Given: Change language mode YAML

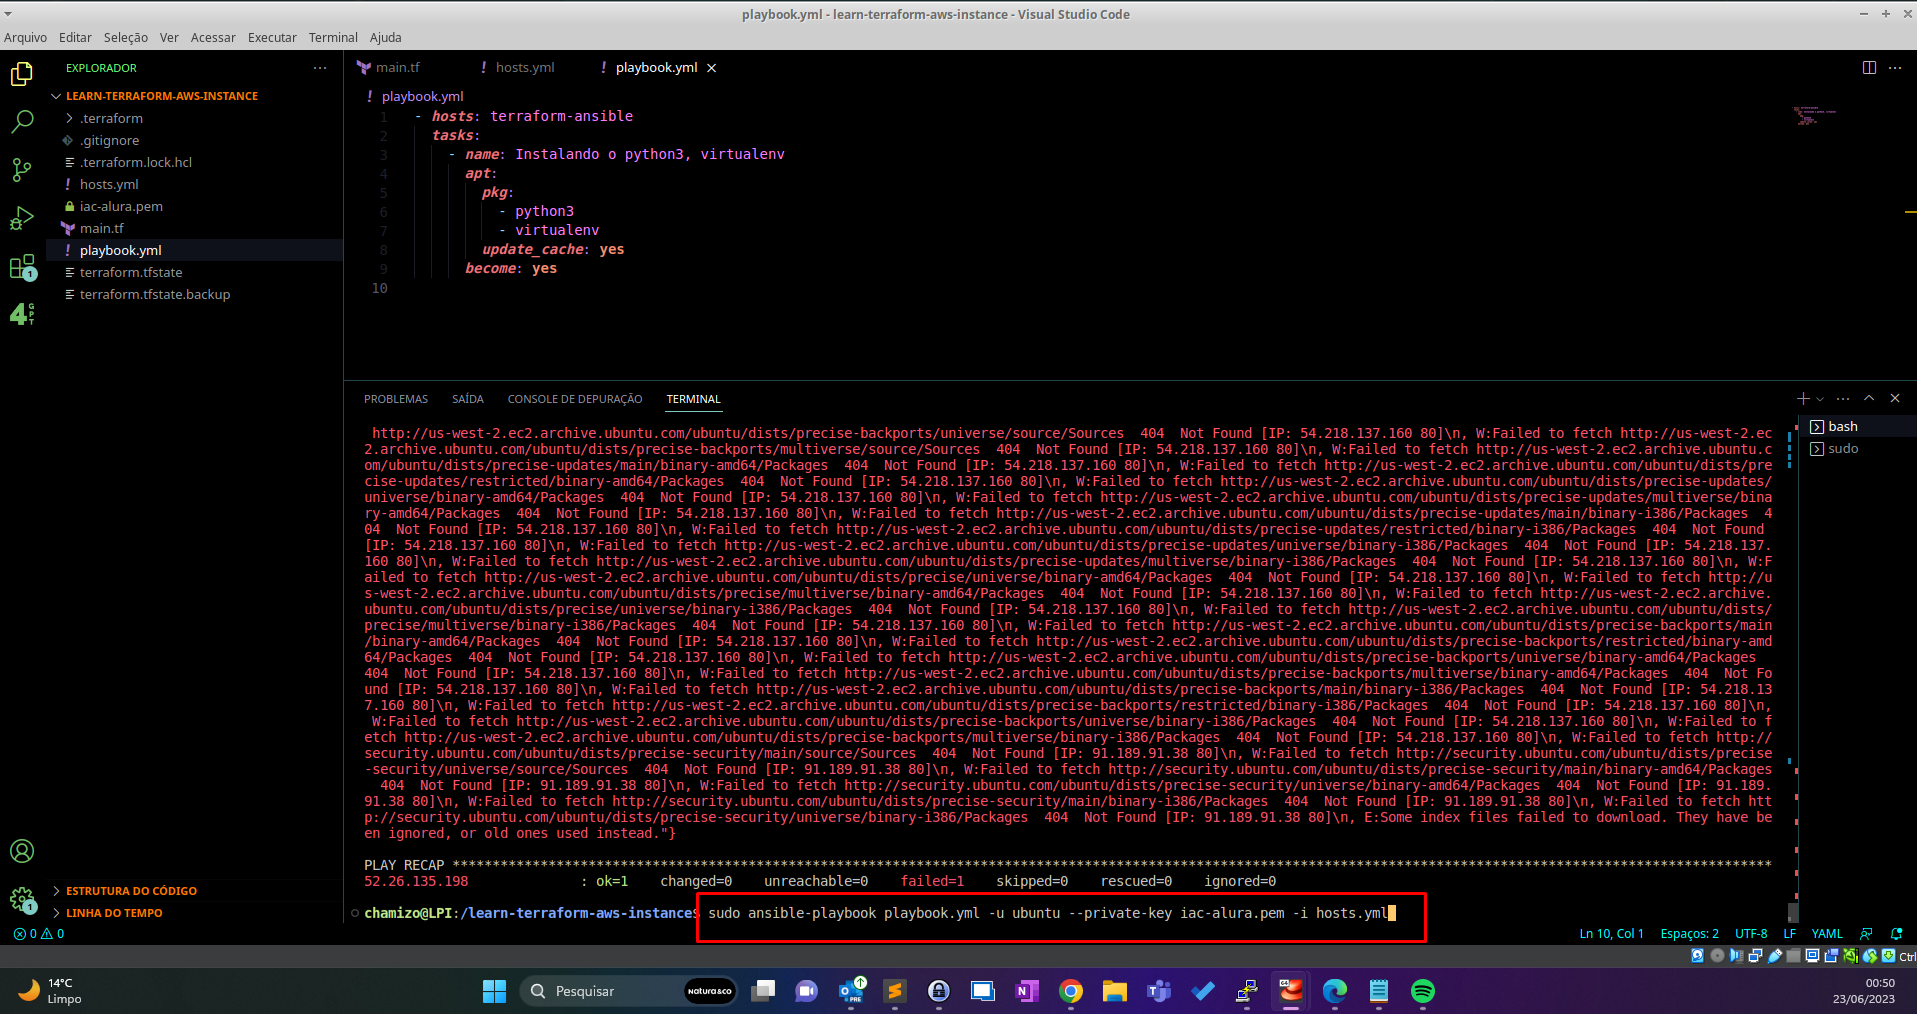Looking at the screenshot, I should pos(1827,934).
